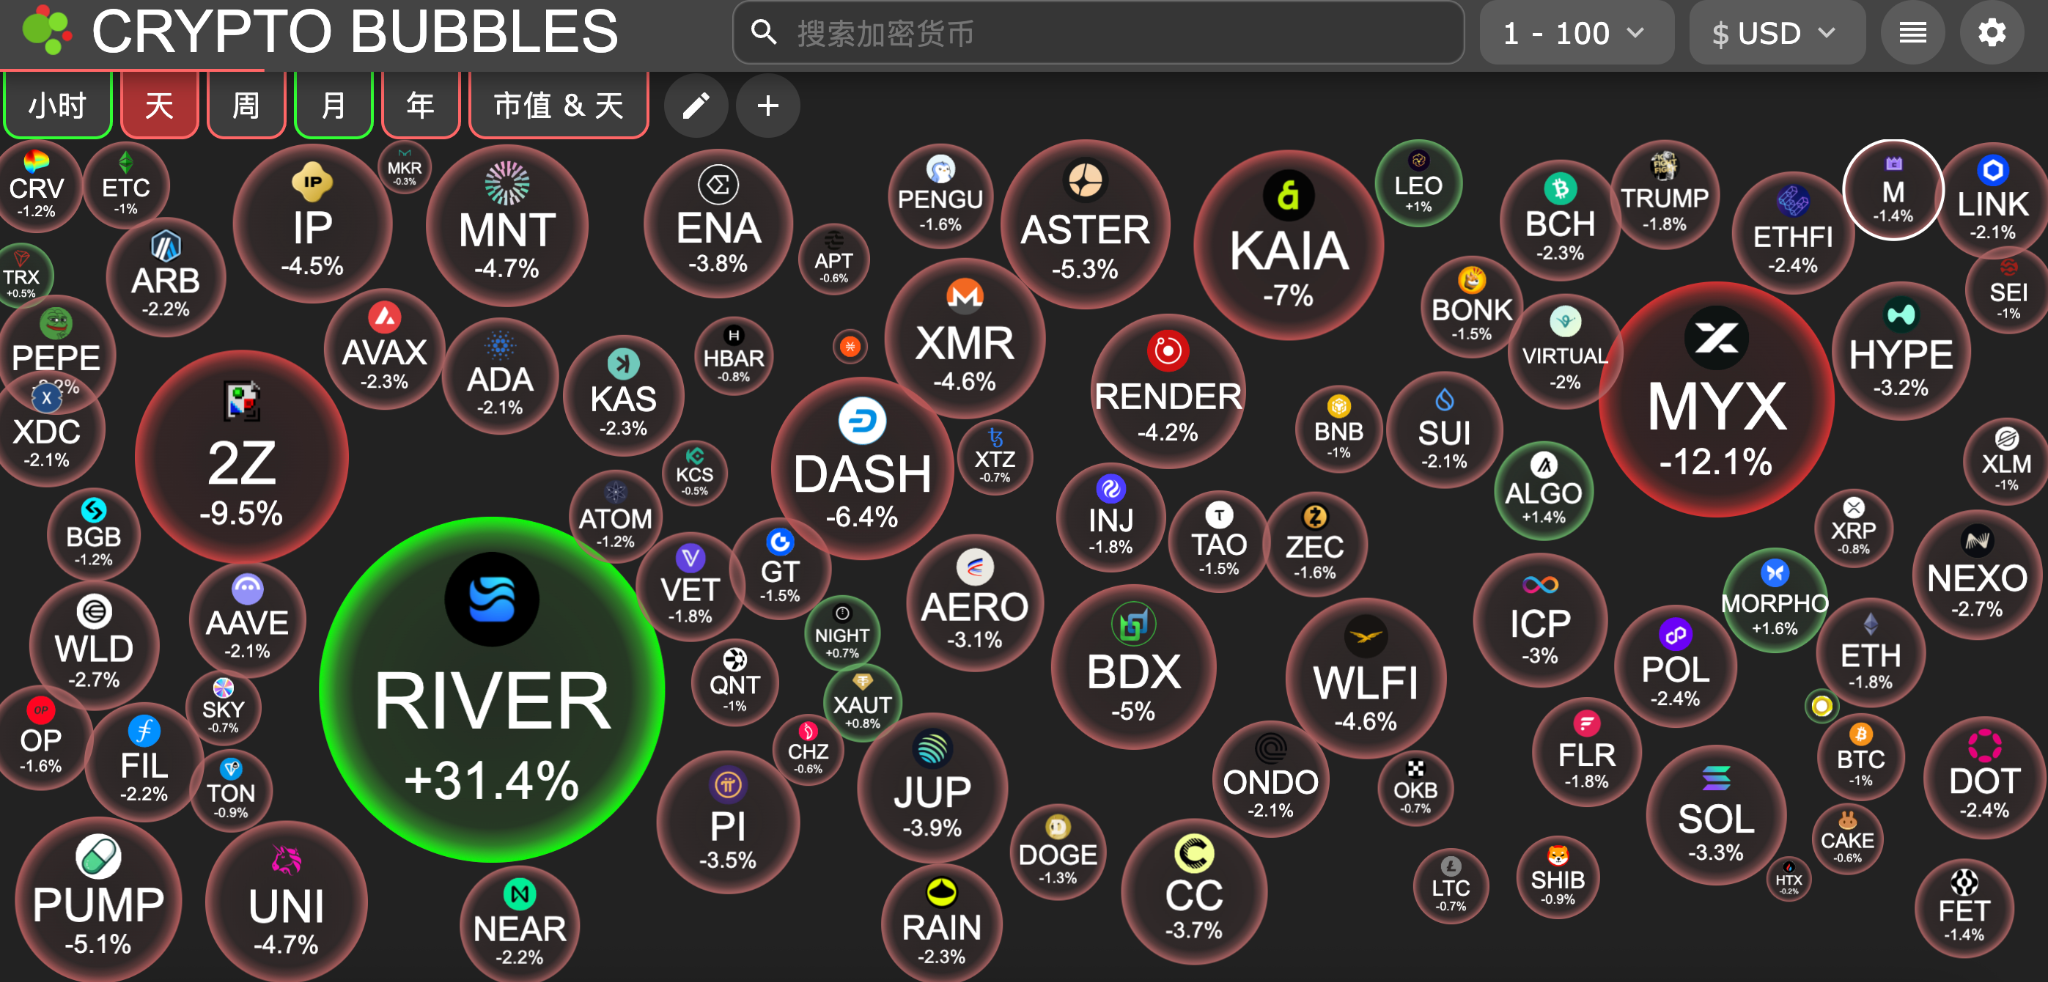Open the 市值 & 天 tab

pos(558,105)
